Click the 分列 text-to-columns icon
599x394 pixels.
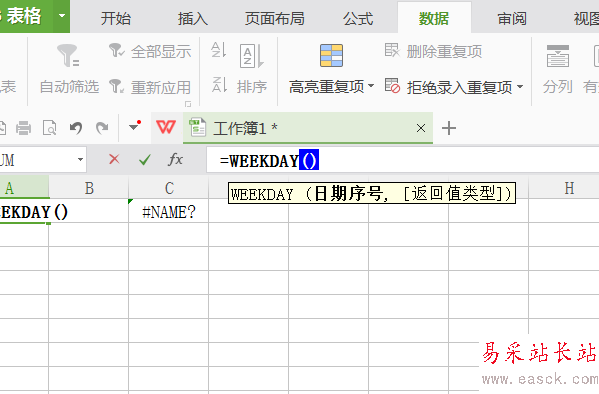[558, 56]
